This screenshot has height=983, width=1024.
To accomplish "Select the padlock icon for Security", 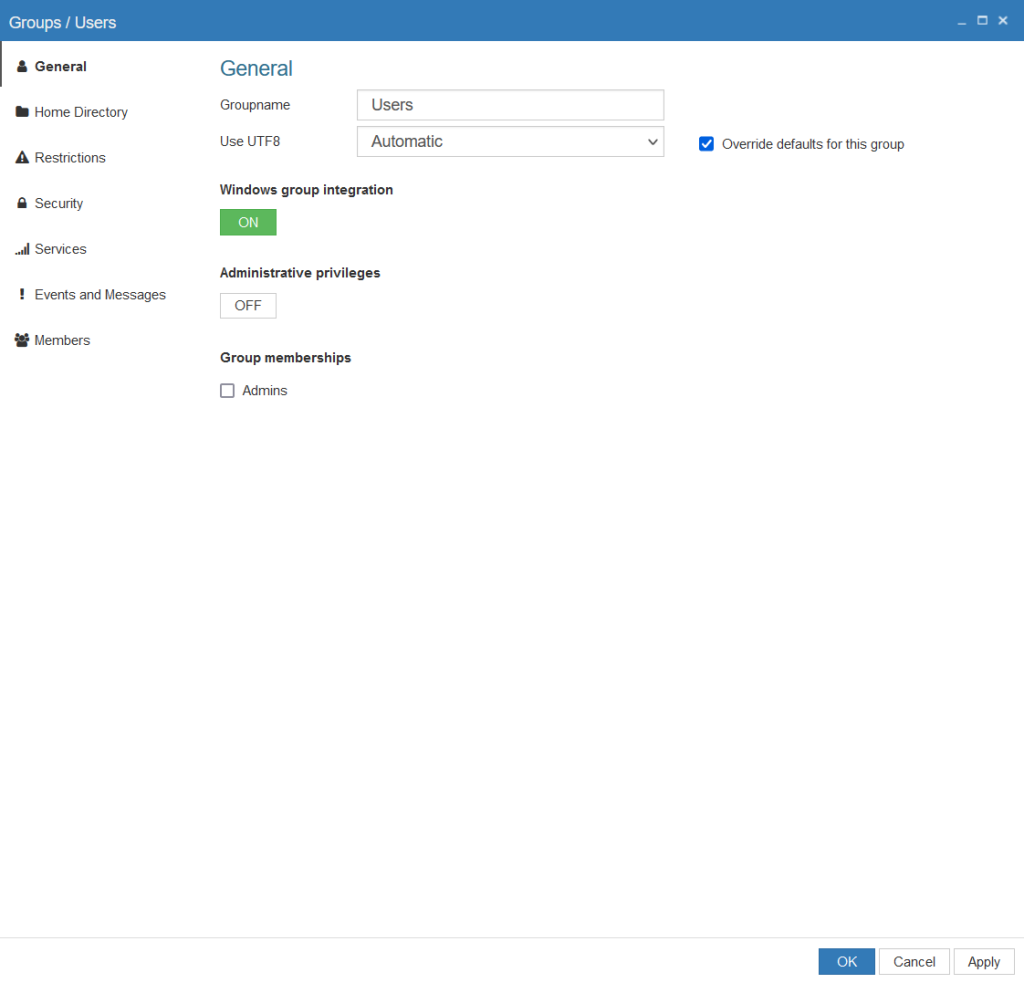I will [21, 203].
